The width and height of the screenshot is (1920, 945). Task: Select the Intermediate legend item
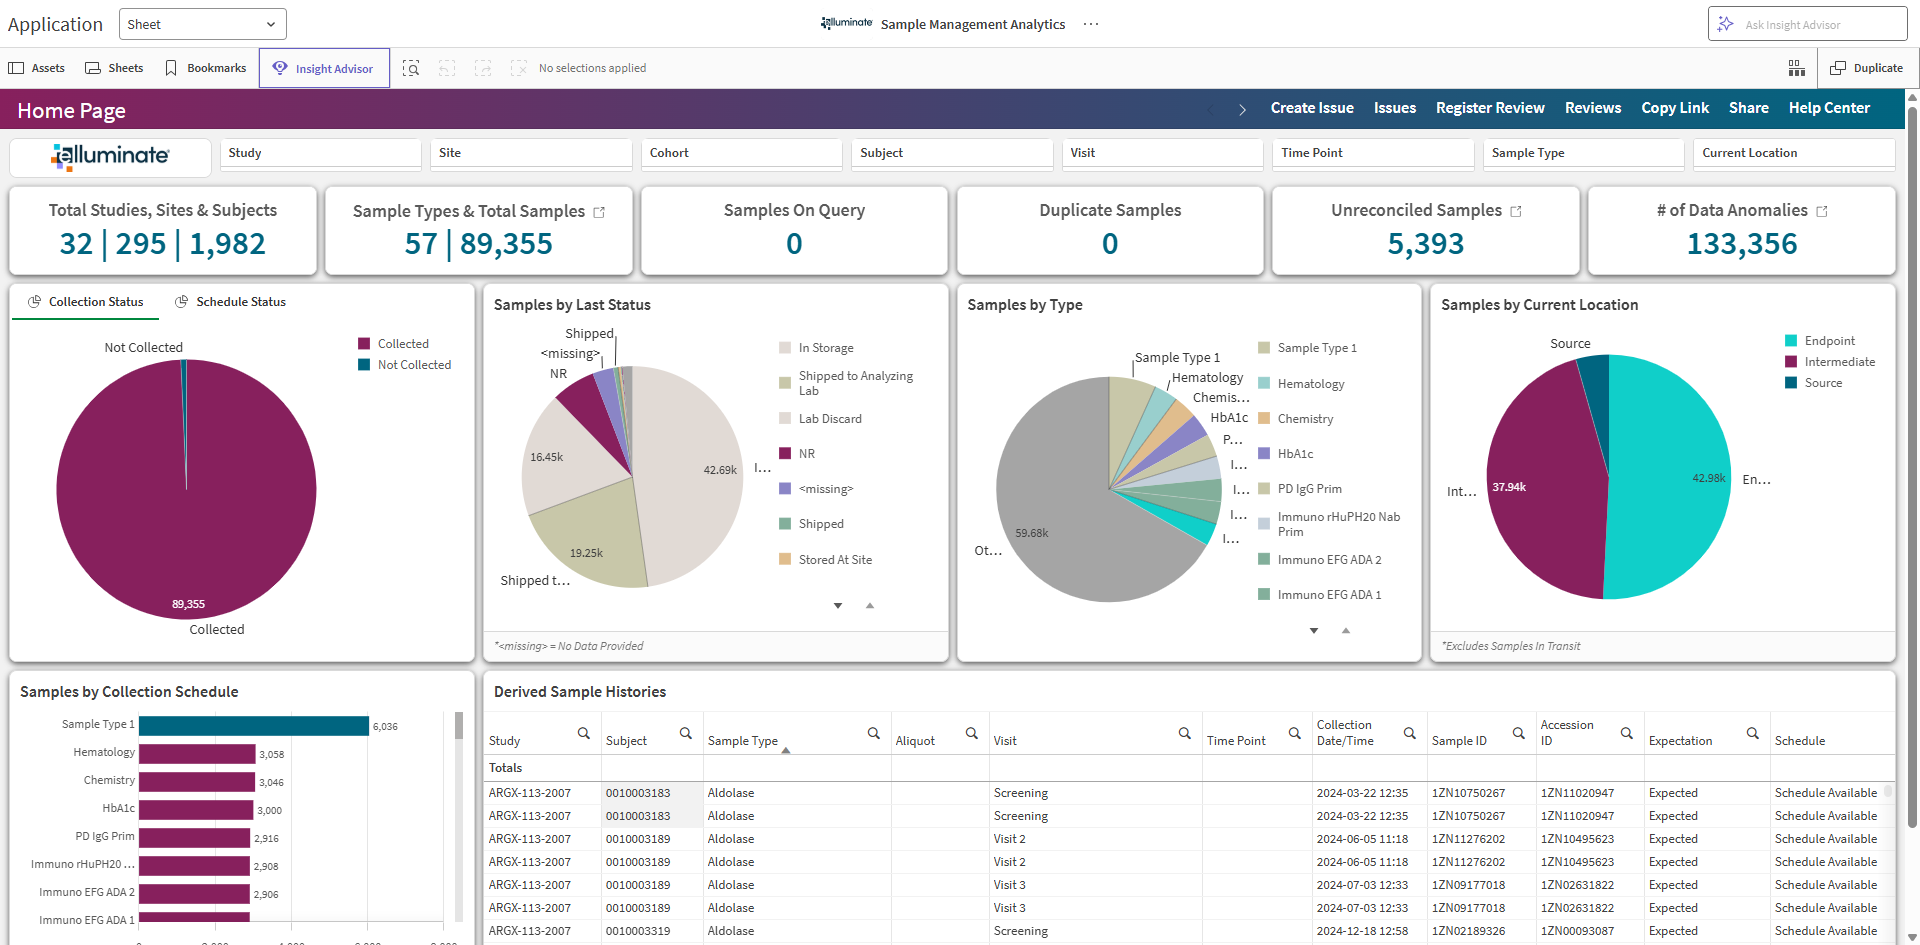pyautogui.click(x=1830, y=362)
